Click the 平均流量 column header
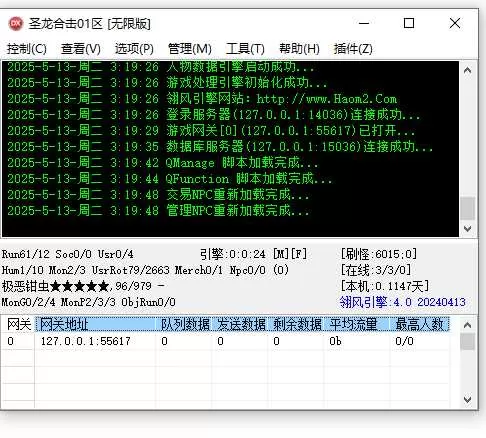The image size is (486, 438). point(356,324)
